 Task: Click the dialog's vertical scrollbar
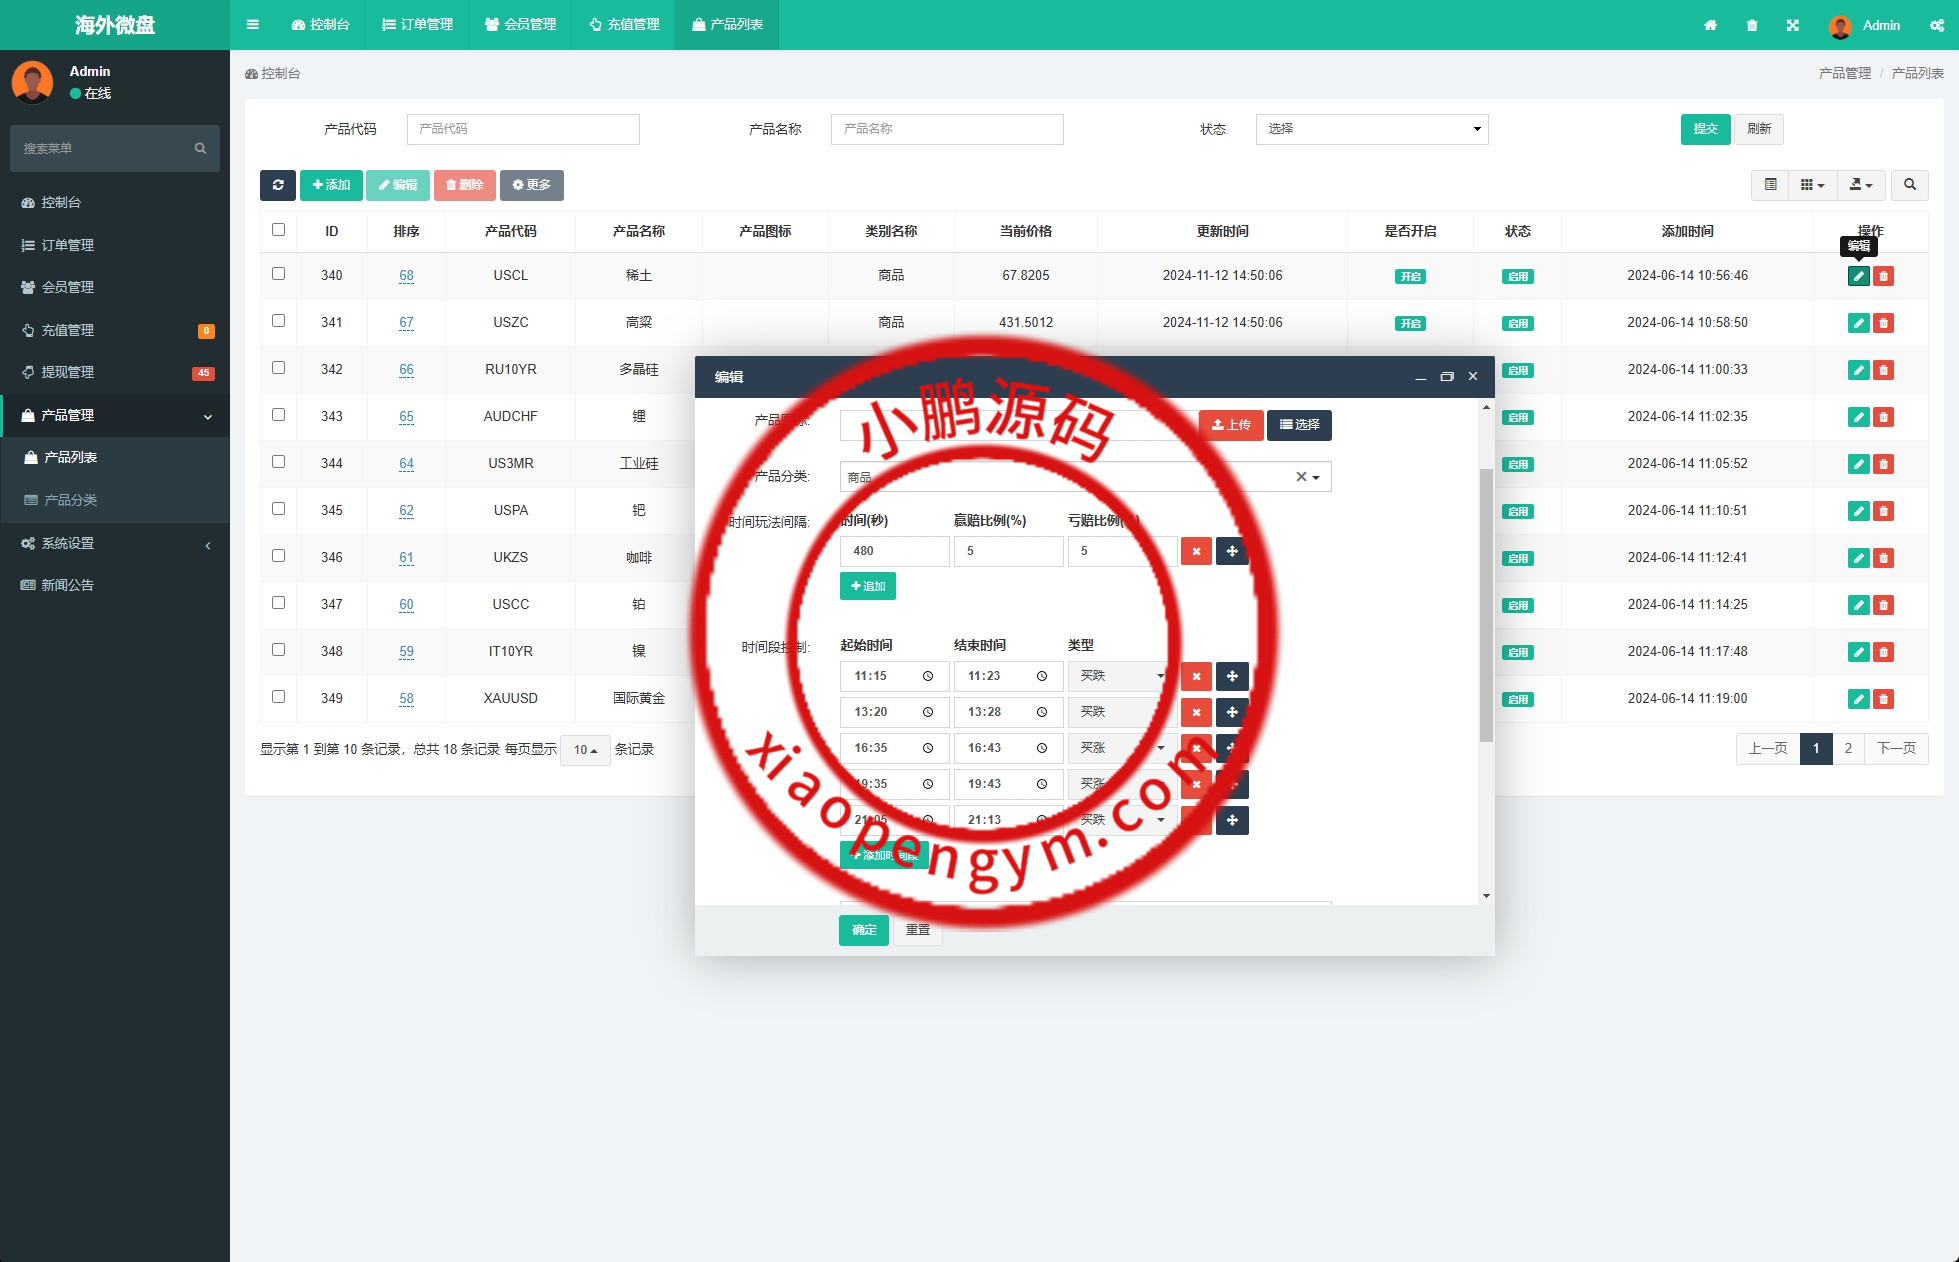click(x=1486, y=605)
